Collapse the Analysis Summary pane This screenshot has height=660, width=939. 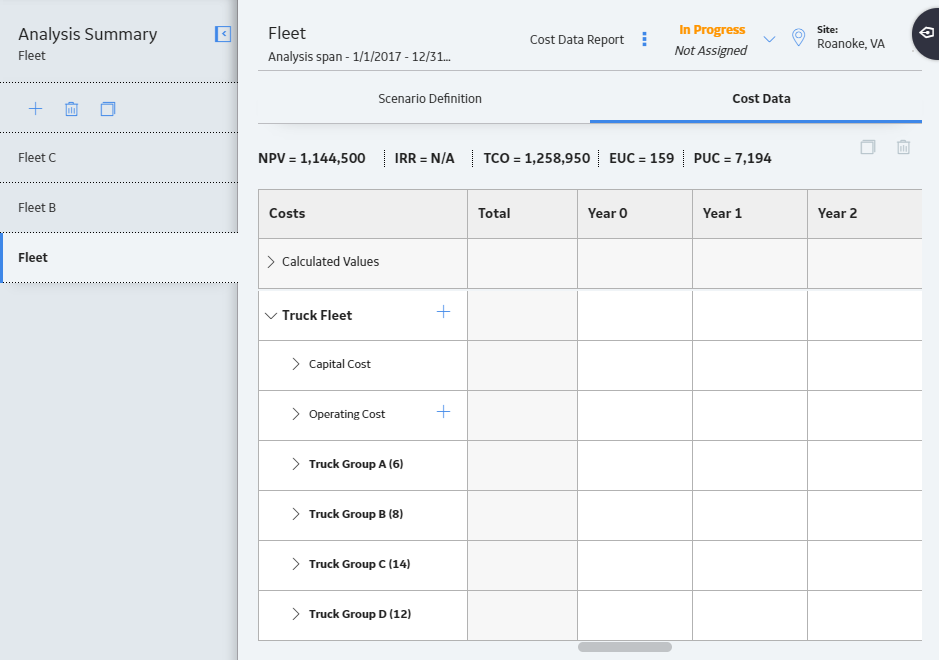pyautogui.click(x=223, y=34)
